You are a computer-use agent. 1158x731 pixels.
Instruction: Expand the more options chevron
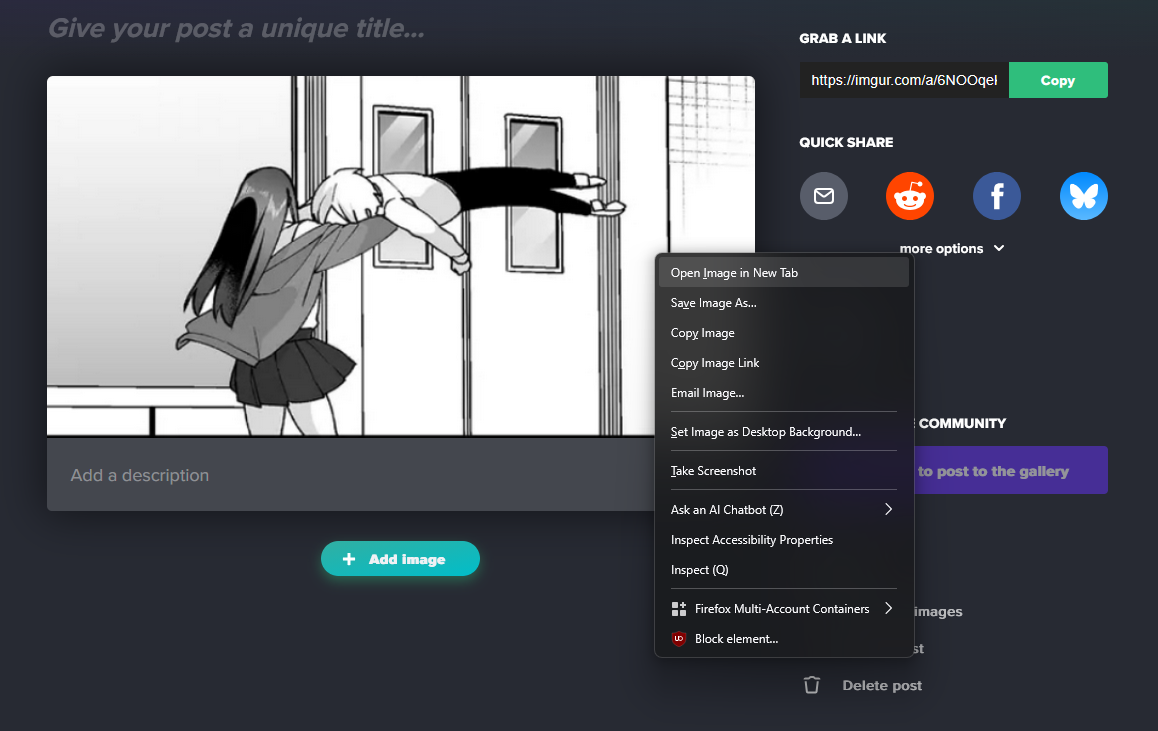(x=998, y=249)
